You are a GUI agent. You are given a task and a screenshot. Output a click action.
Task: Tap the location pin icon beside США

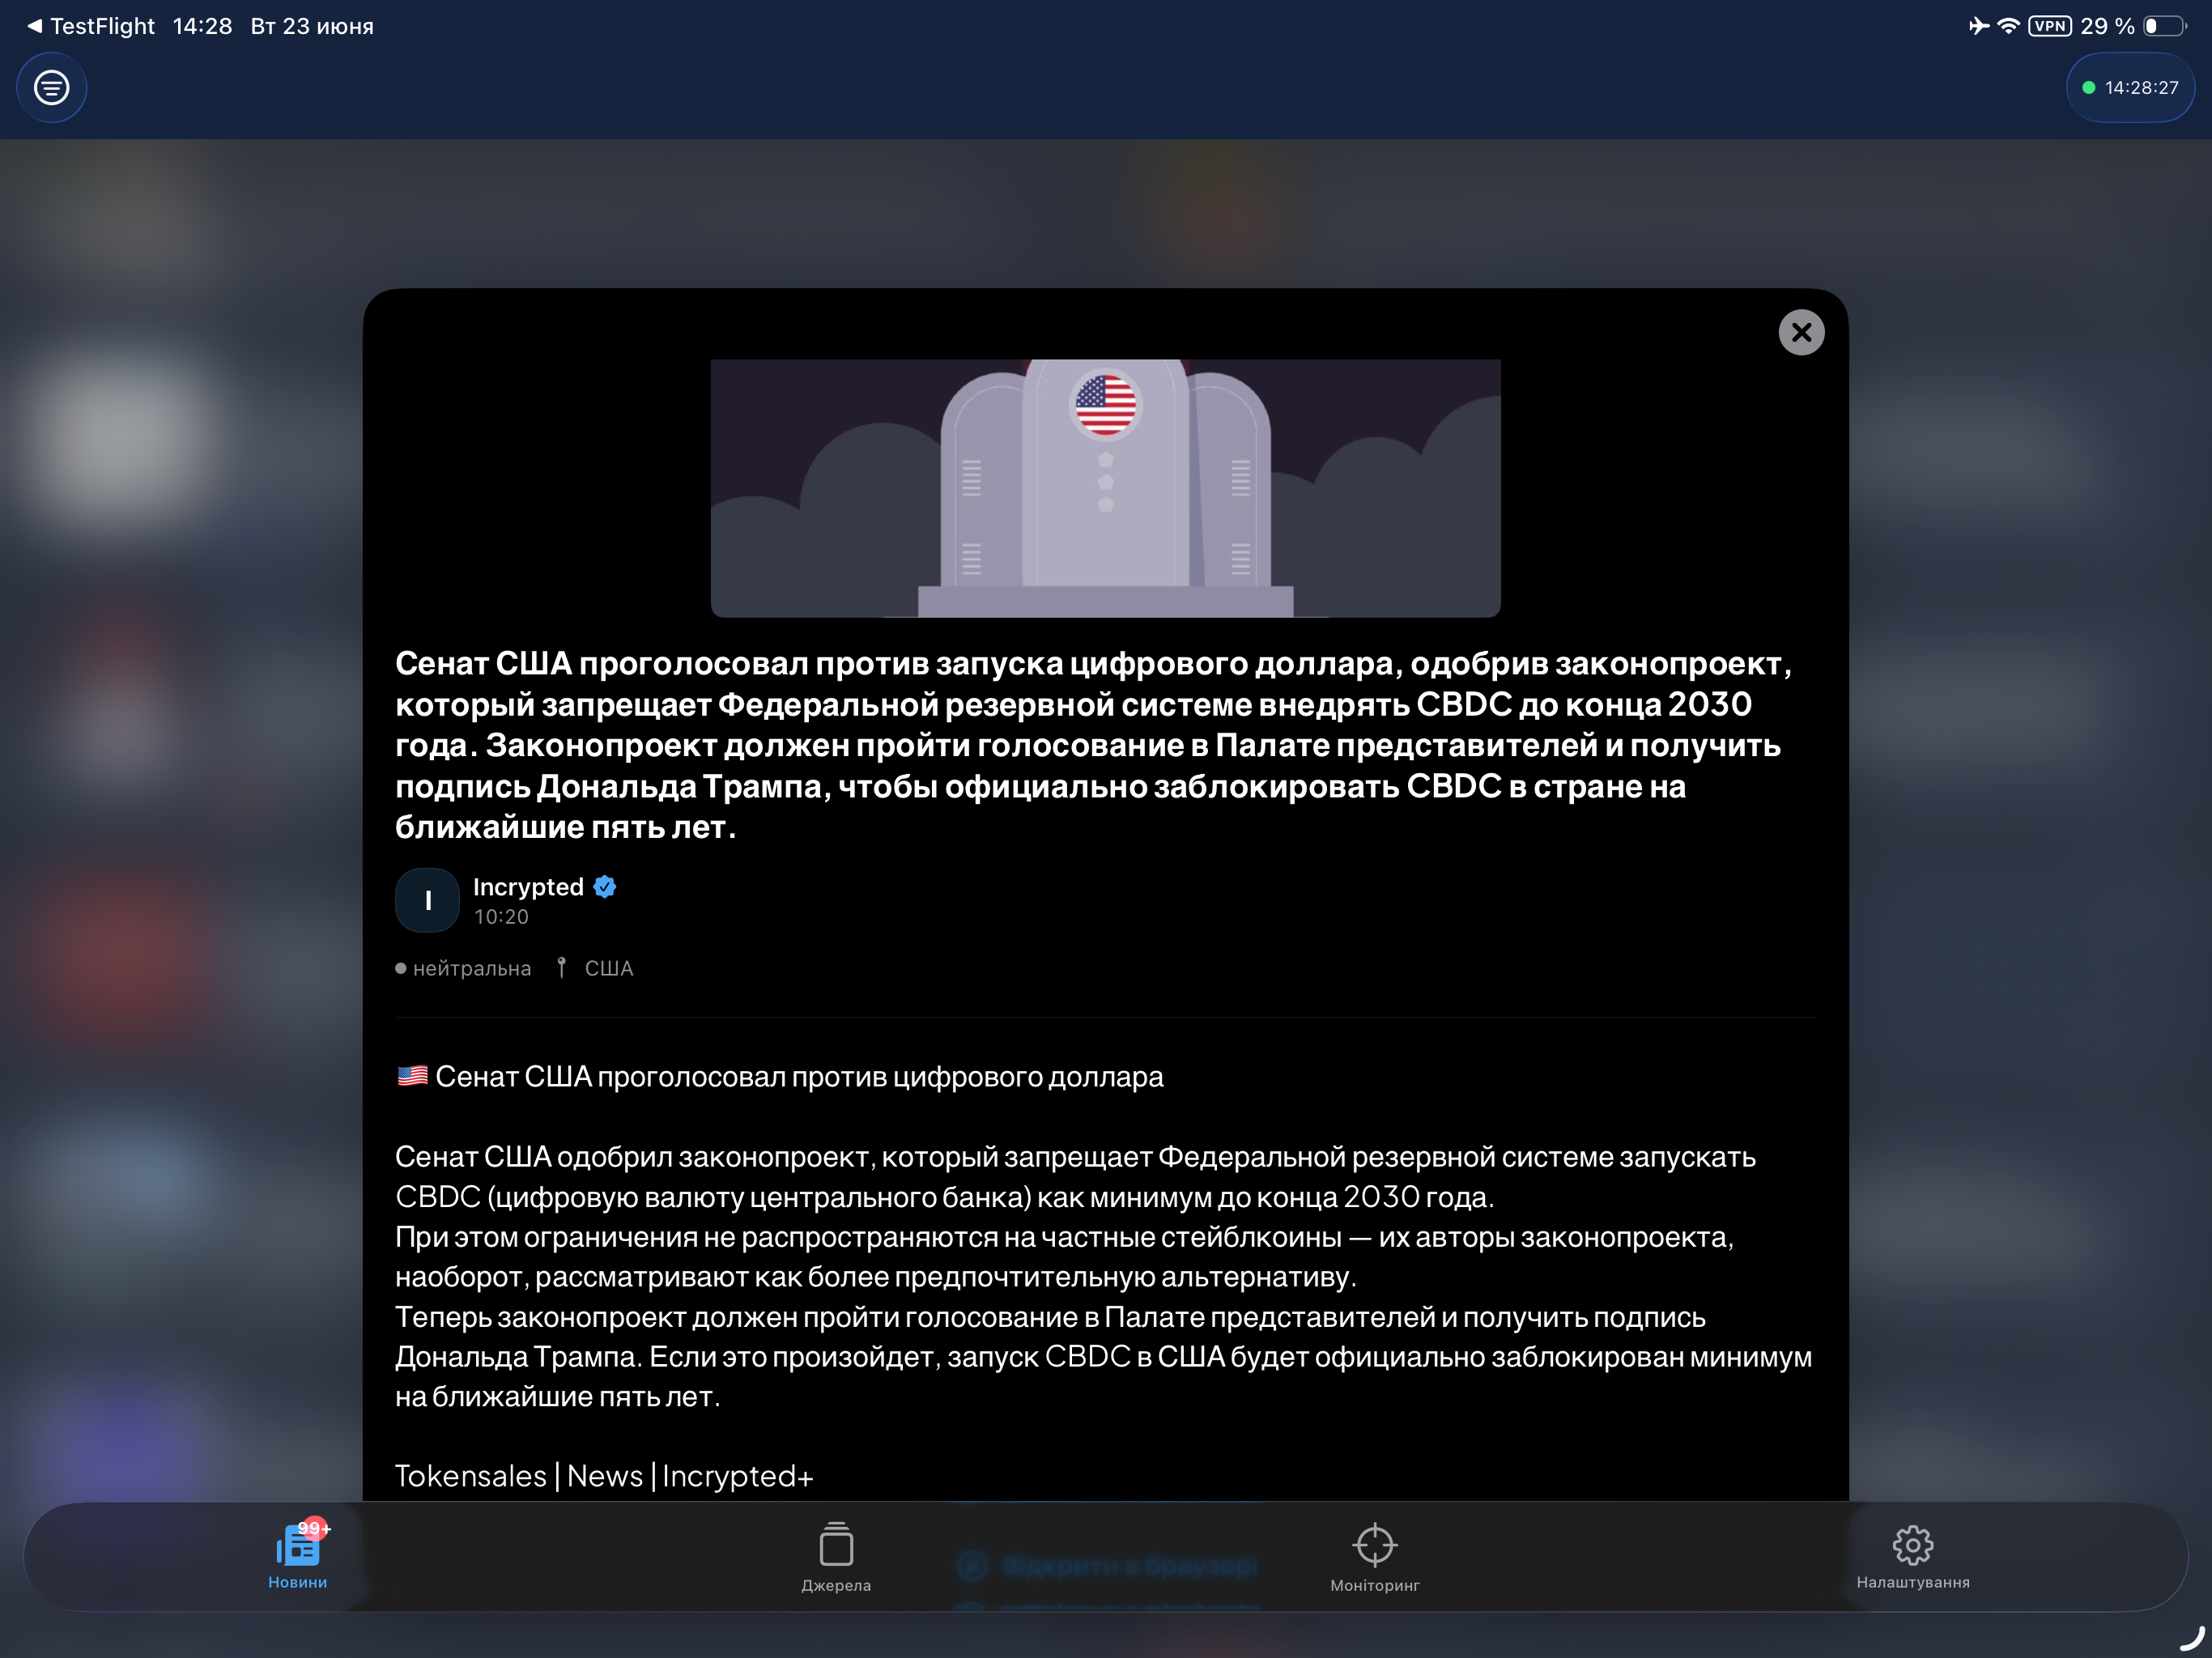point(562,968)
